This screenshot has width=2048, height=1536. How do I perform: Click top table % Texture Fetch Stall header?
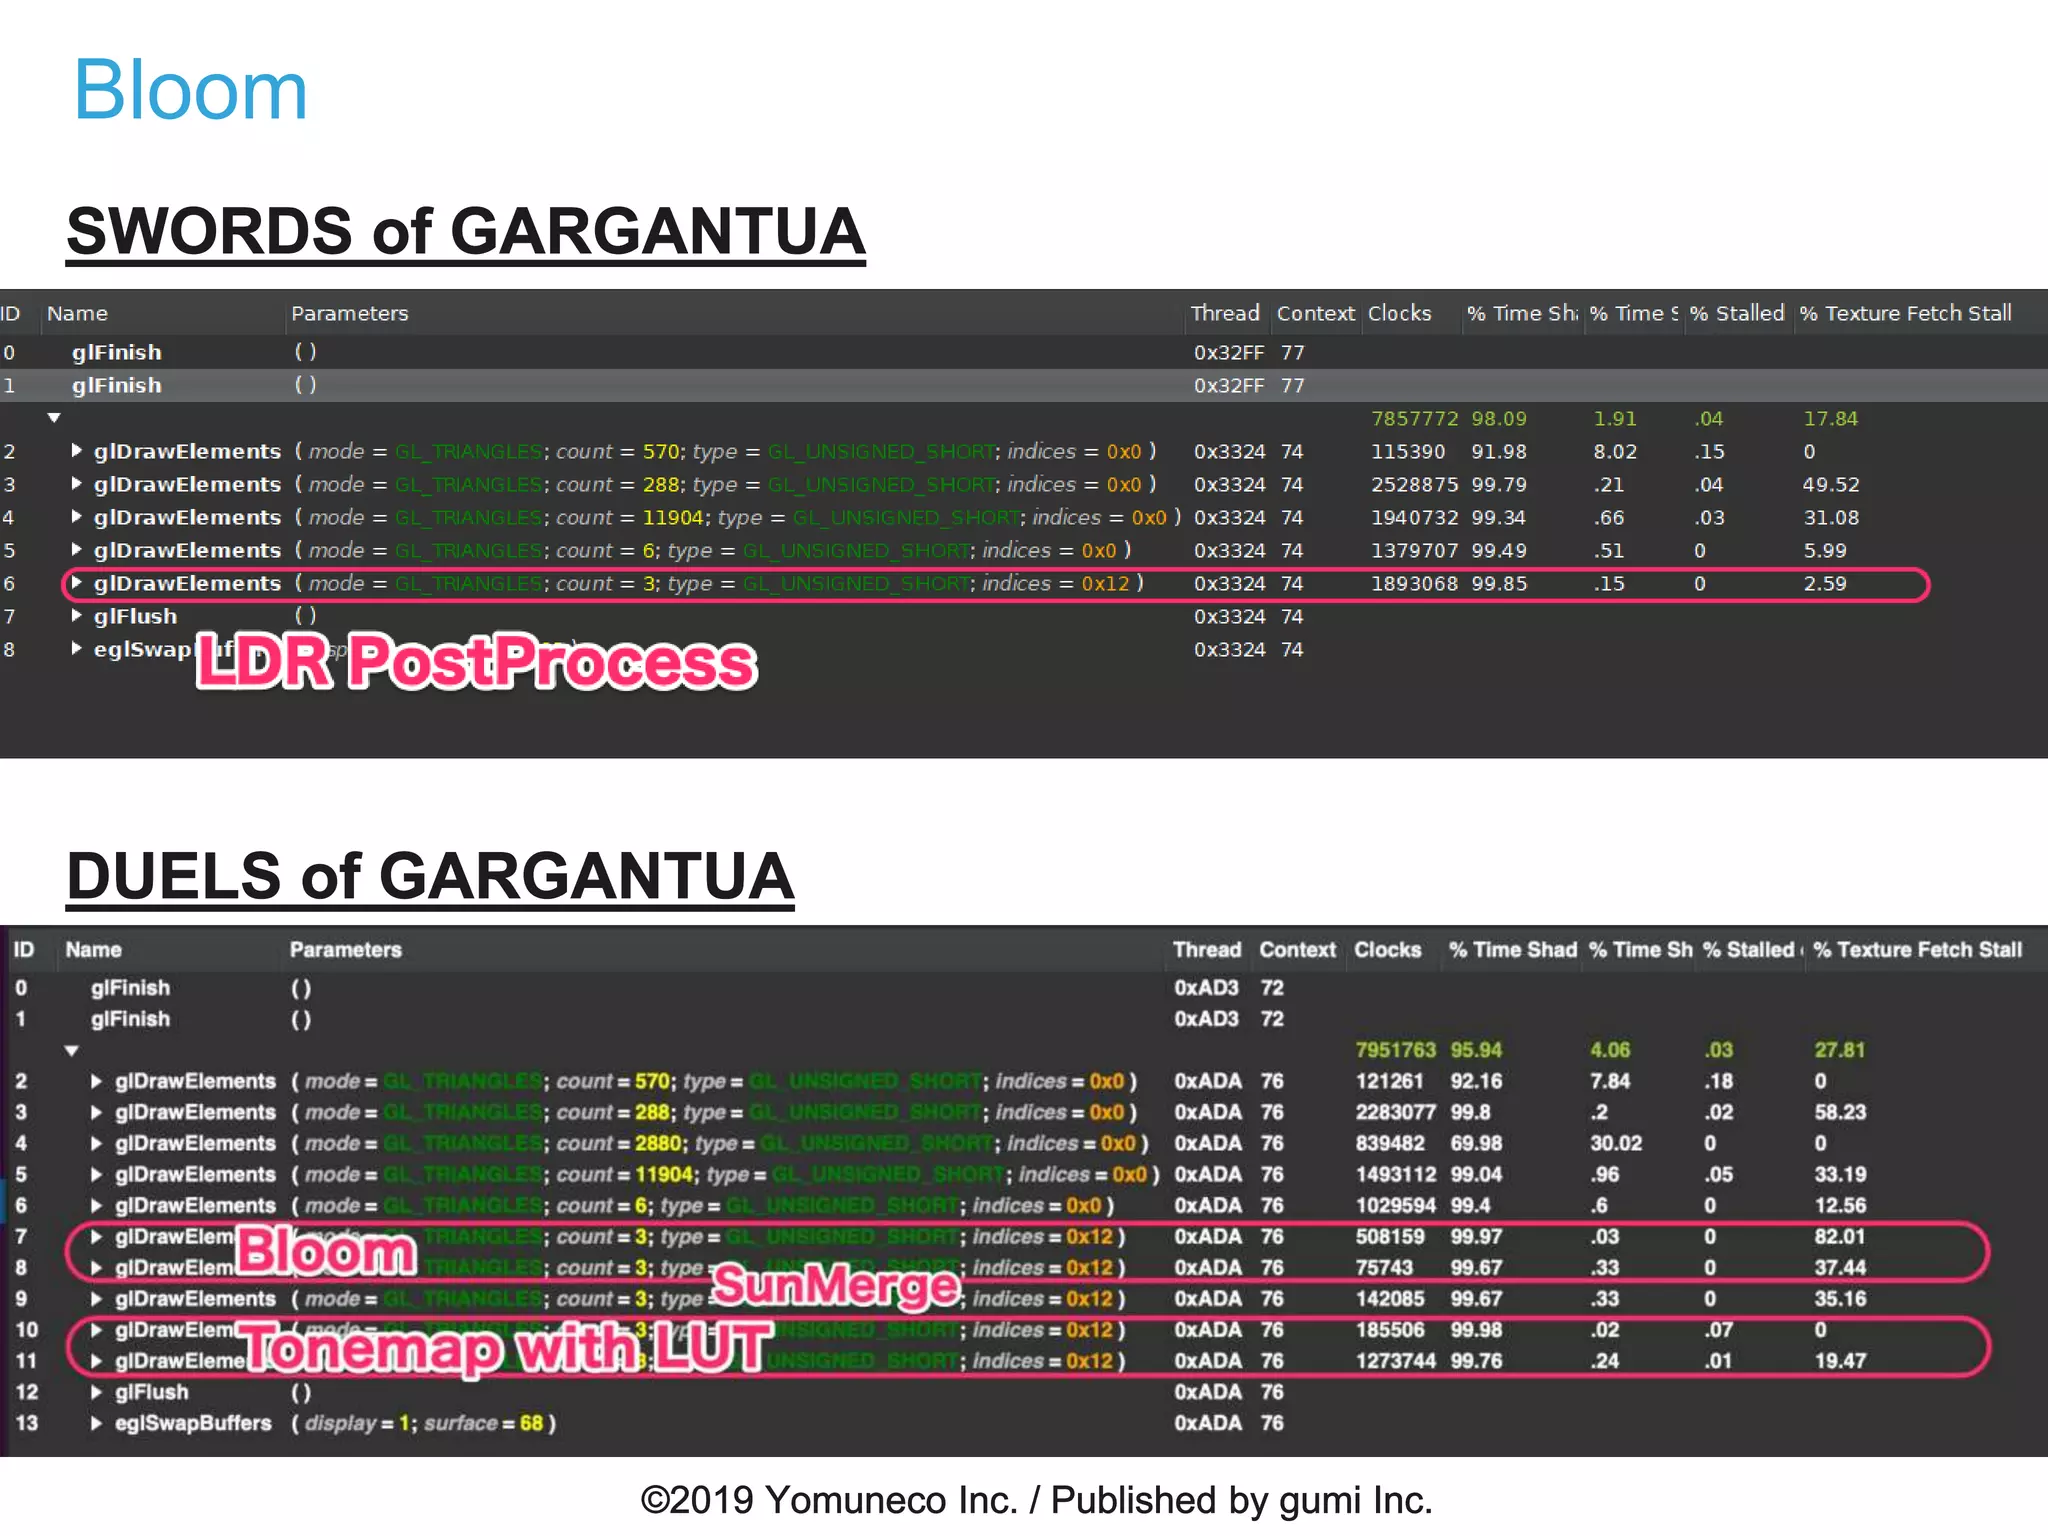tap(1904, 313)
